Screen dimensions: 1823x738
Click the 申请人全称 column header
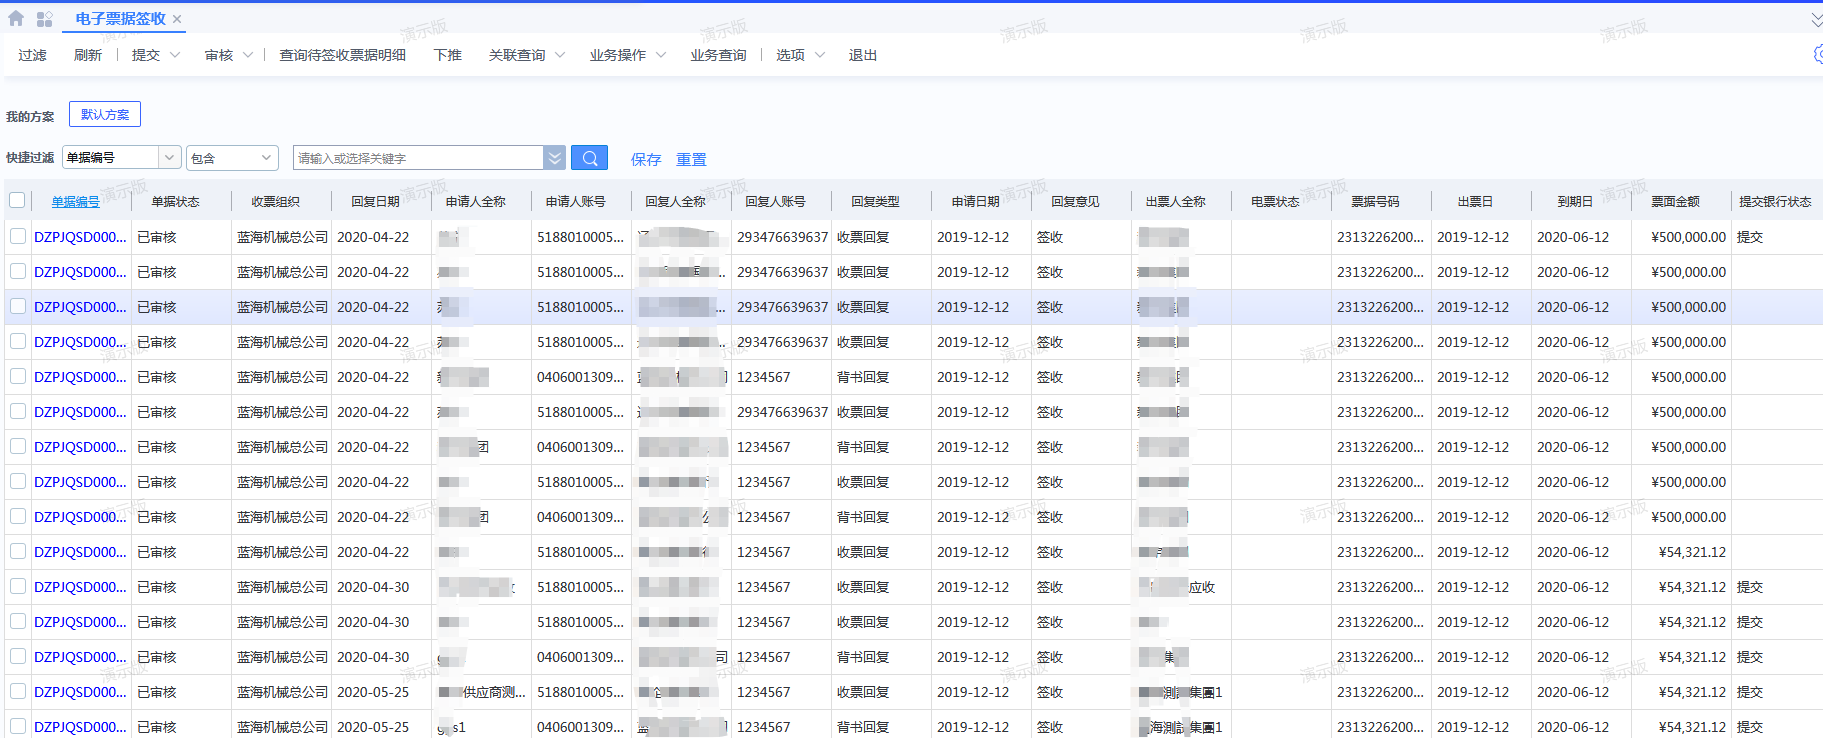(x=476, y=201)
